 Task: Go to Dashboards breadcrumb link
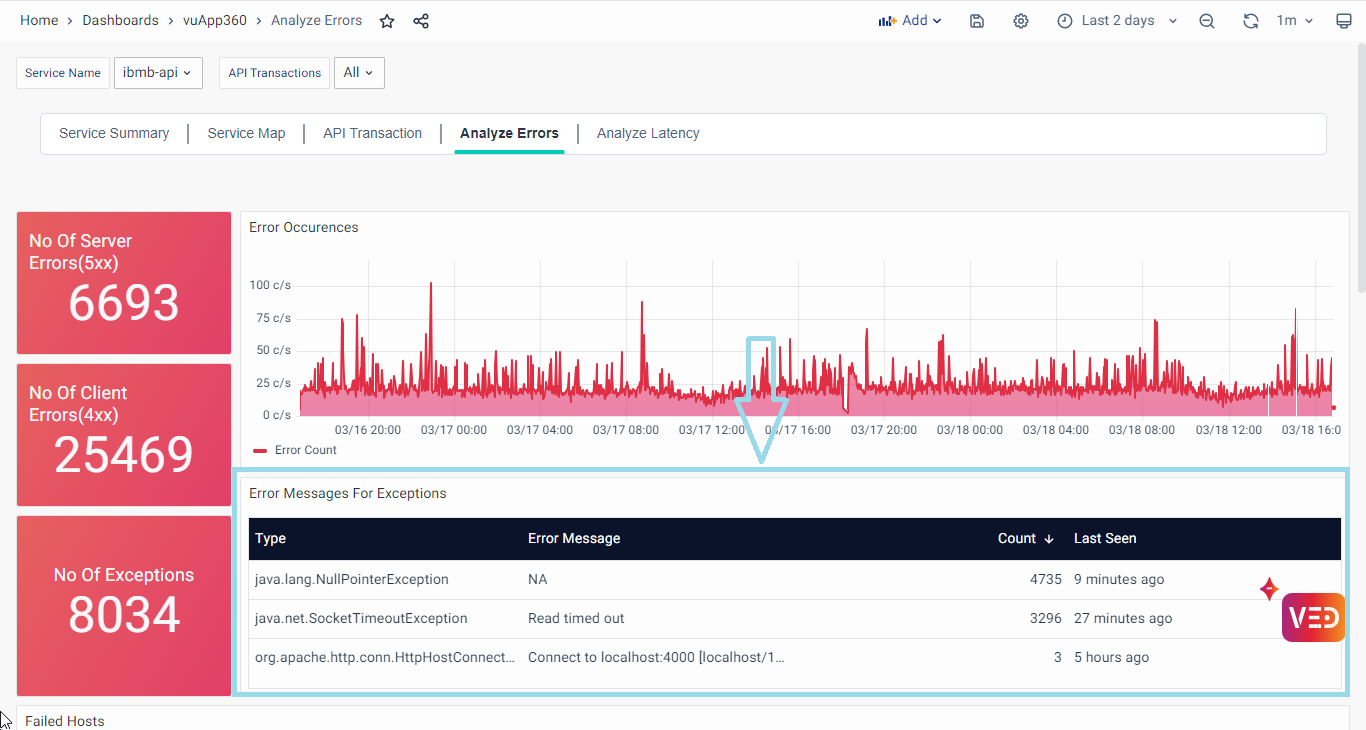120,21
